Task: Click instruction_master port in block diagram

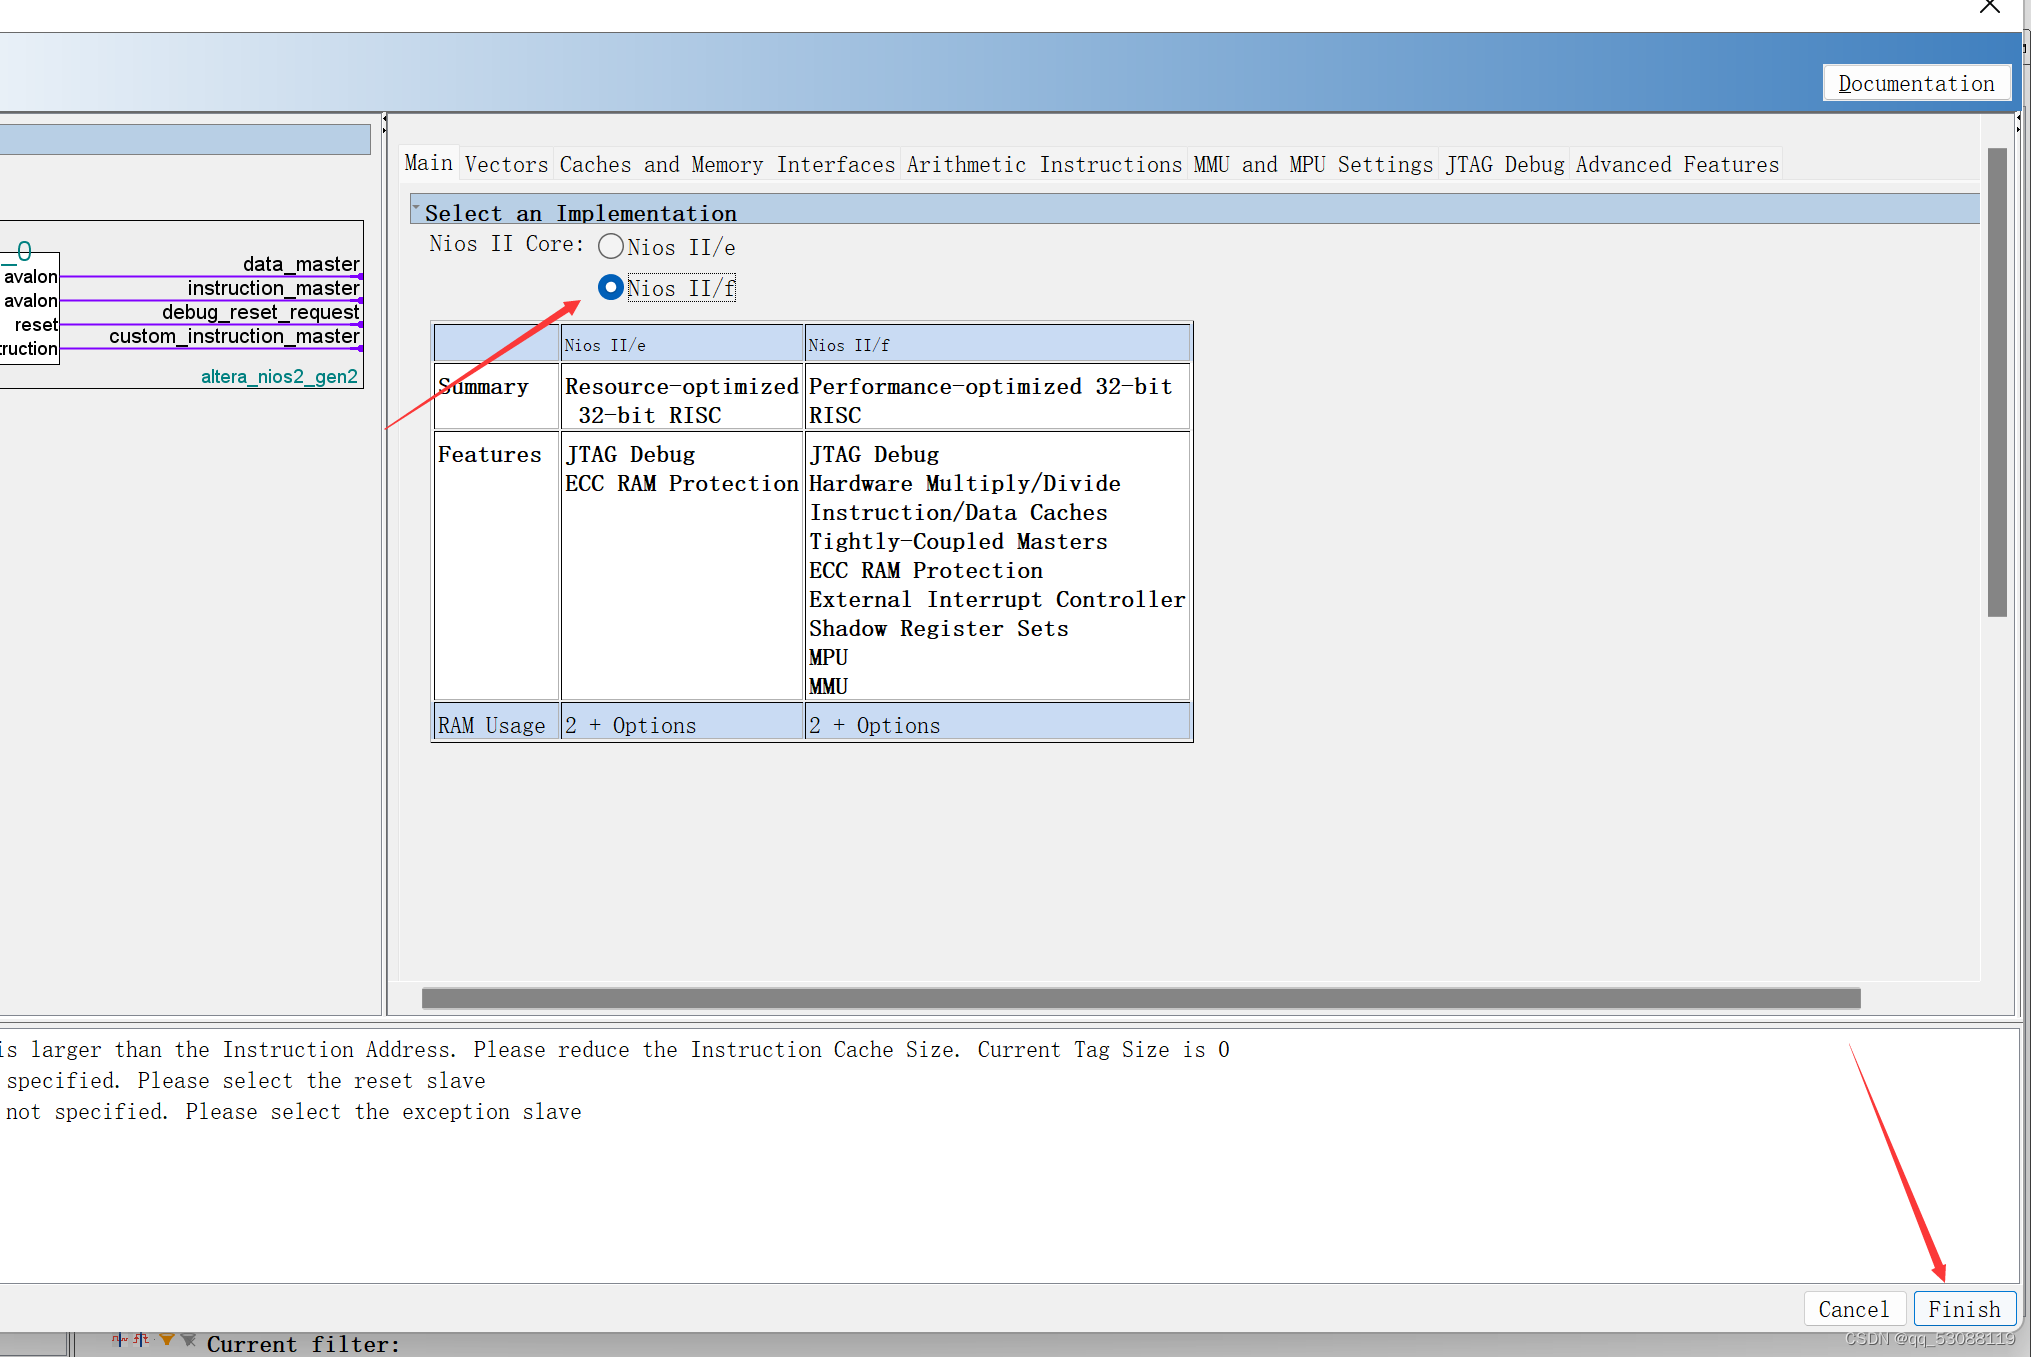Action: coord(273,288)
